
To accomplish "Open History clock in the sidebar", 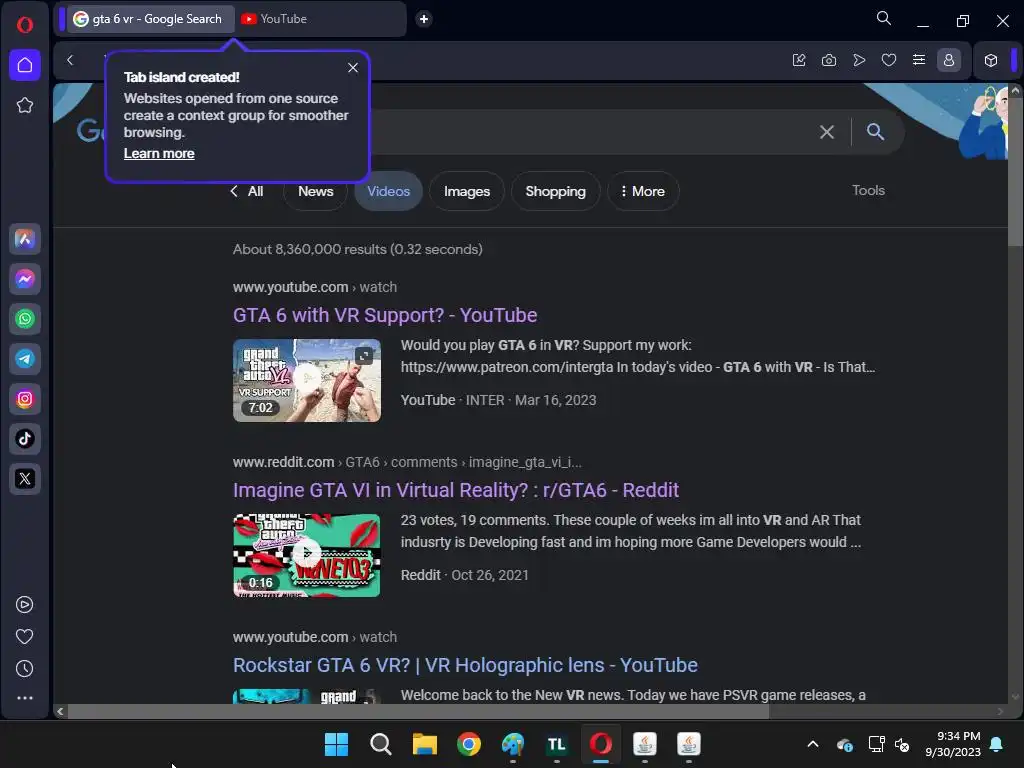I will [x=25, y=669].
